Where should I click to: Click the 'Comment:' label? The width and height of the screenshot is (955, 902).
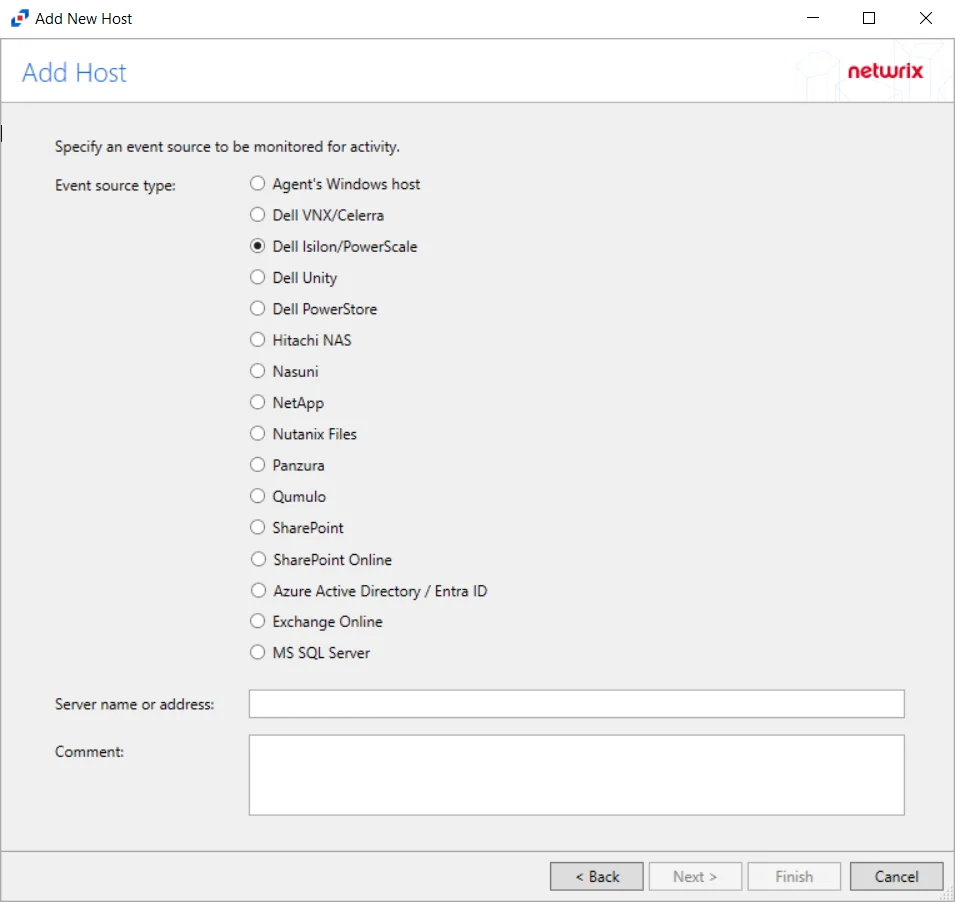[90, 752]
